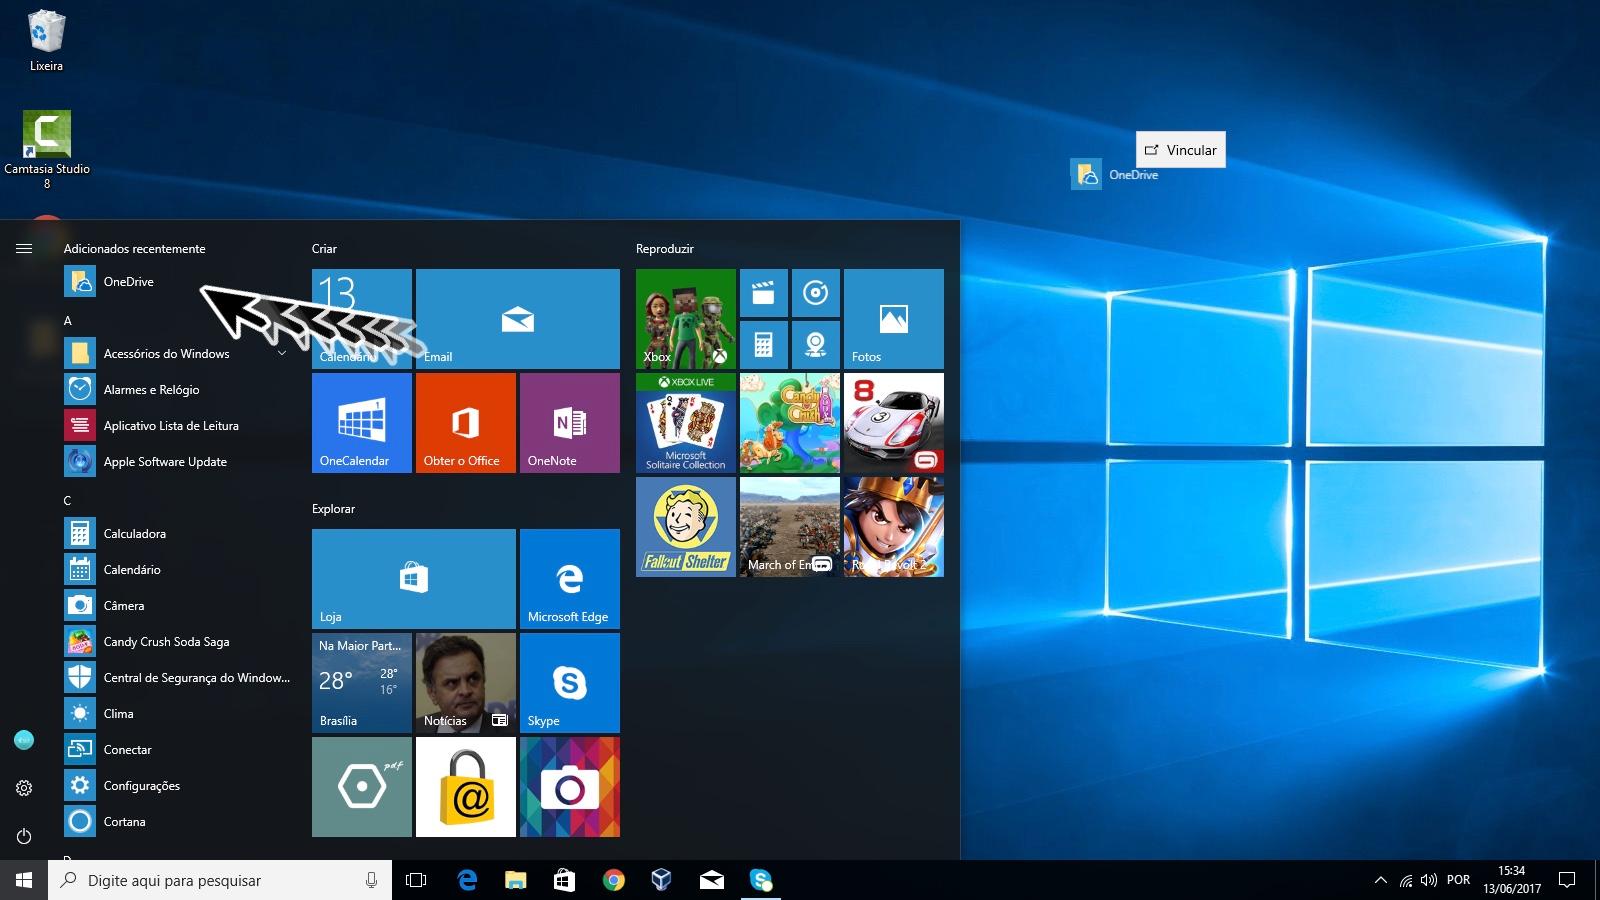Click the Obter o Office tile
The width and height of the screenshot is (1600, 900).
point(466,423)
